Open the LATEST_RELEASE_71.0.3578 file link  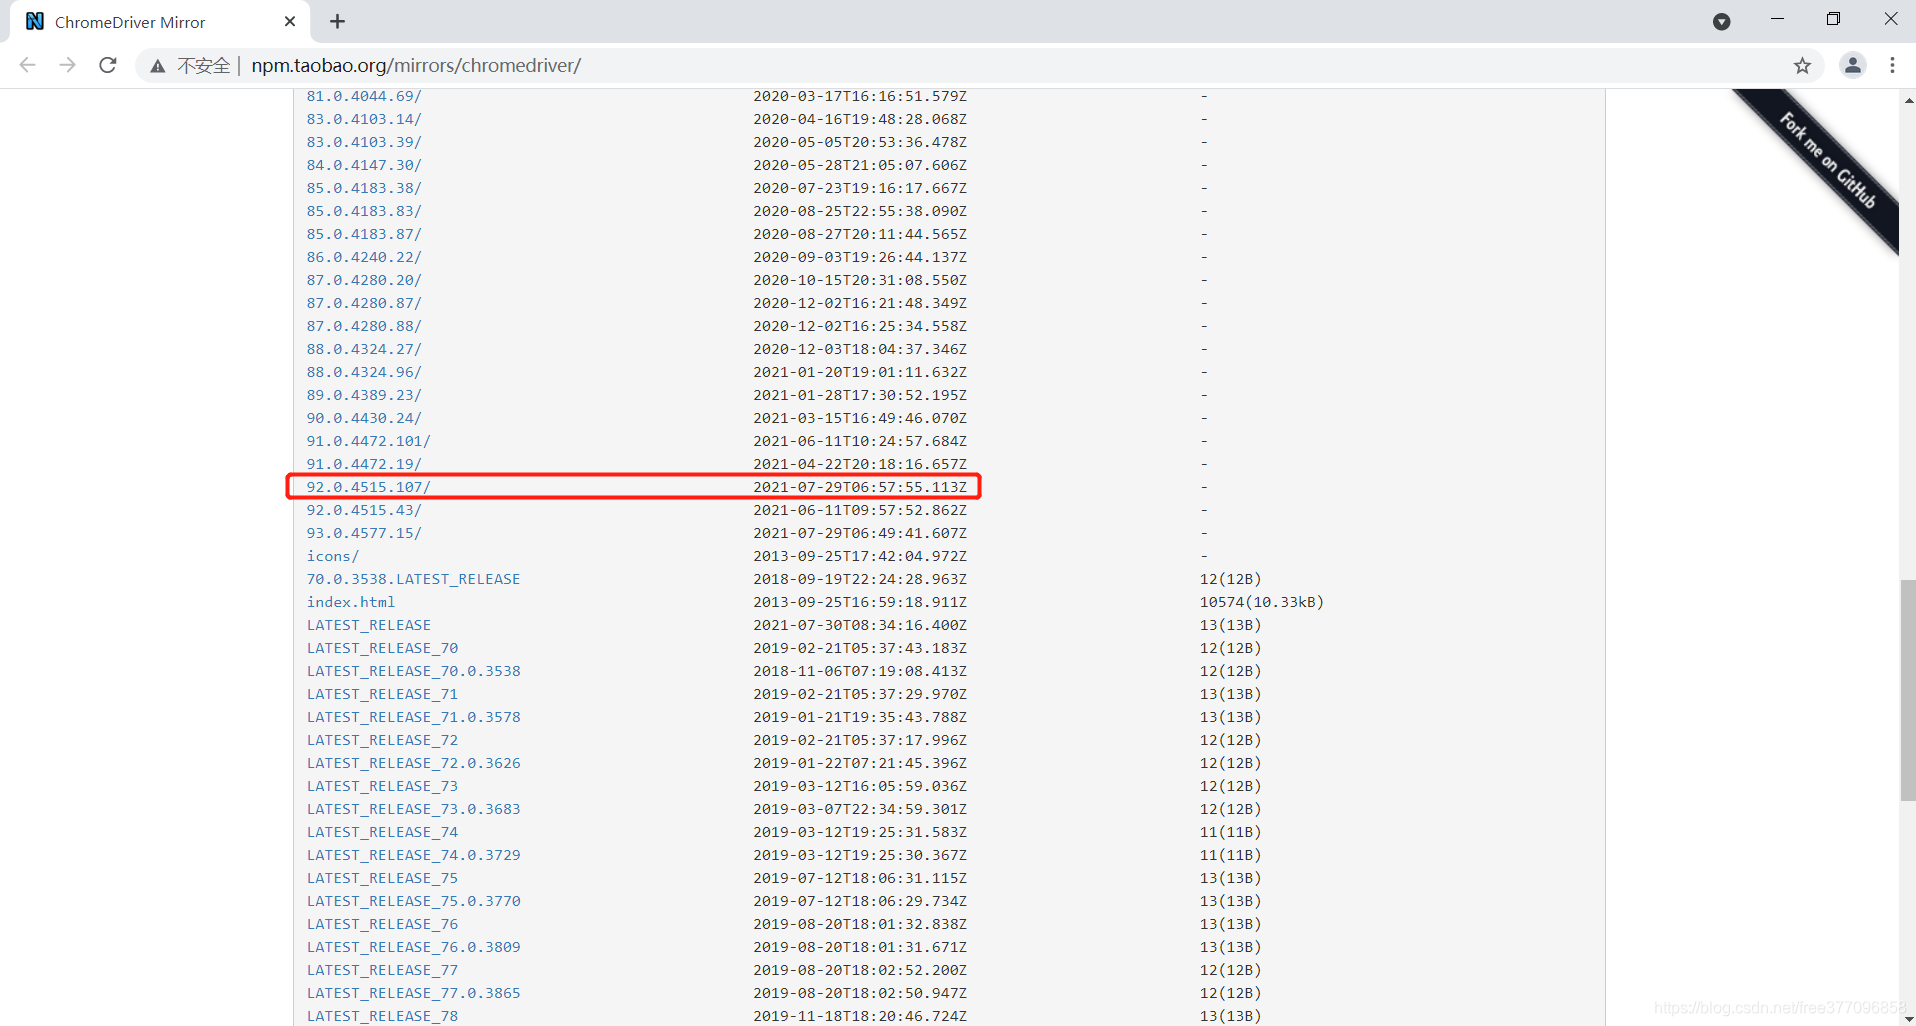click(x=413, y=717)
